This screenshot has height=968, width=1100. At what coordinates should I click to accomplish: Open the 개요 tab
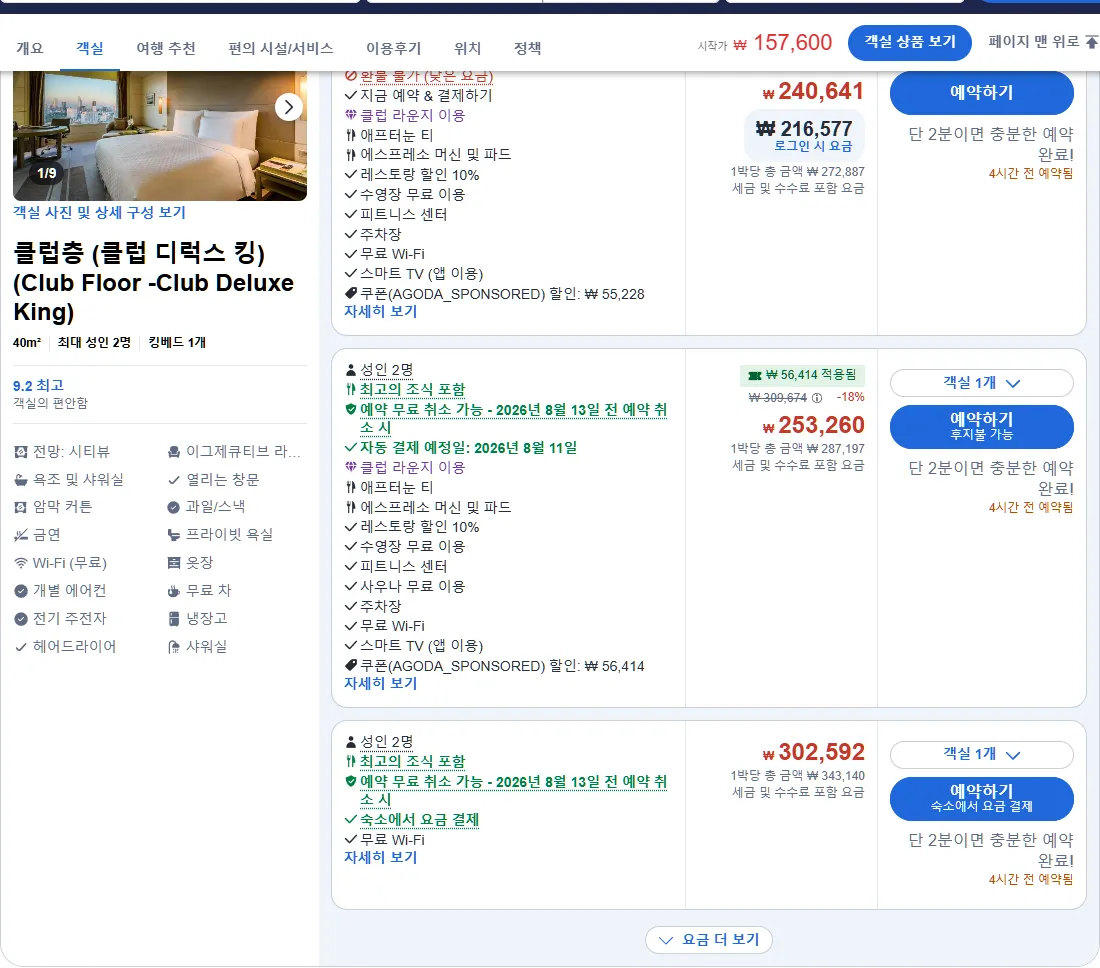[29, 48]
